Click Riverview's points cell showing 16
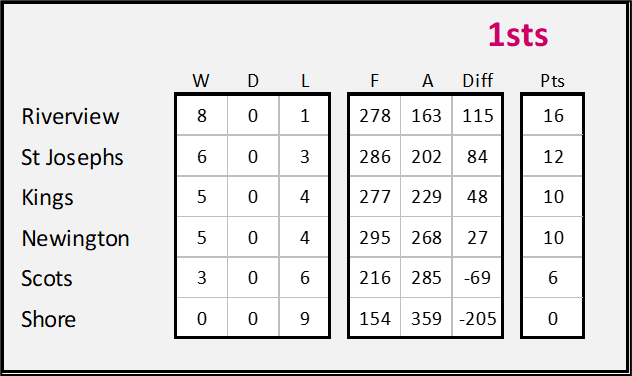The width and height of the screenshot is (632, 376). [553, 116]
